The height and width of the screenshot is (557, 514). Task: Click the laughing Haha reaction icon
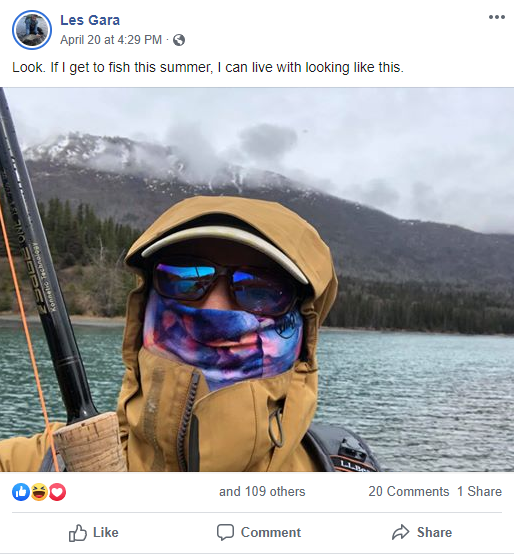pyautogui.click(x=39, y=492)
